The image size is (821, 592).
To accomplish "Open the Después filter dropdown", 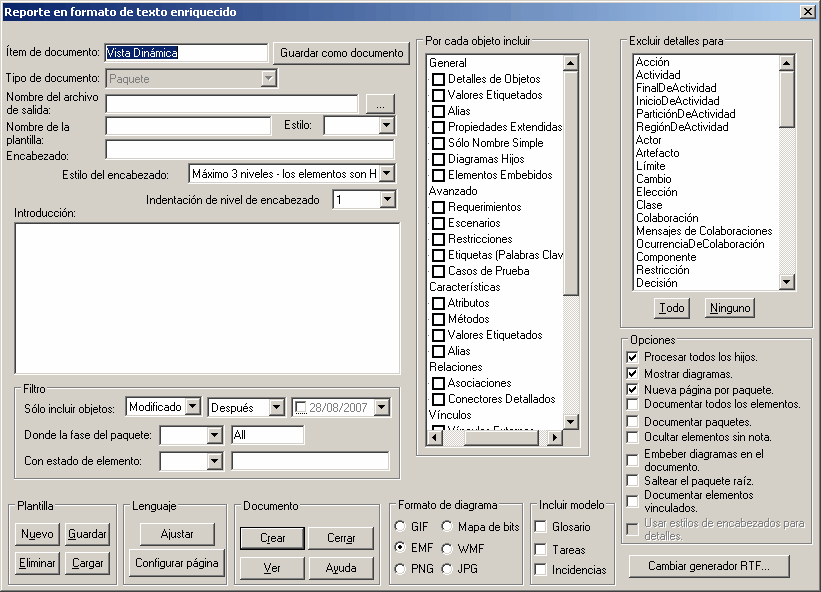I will click(x=276, y=407).
